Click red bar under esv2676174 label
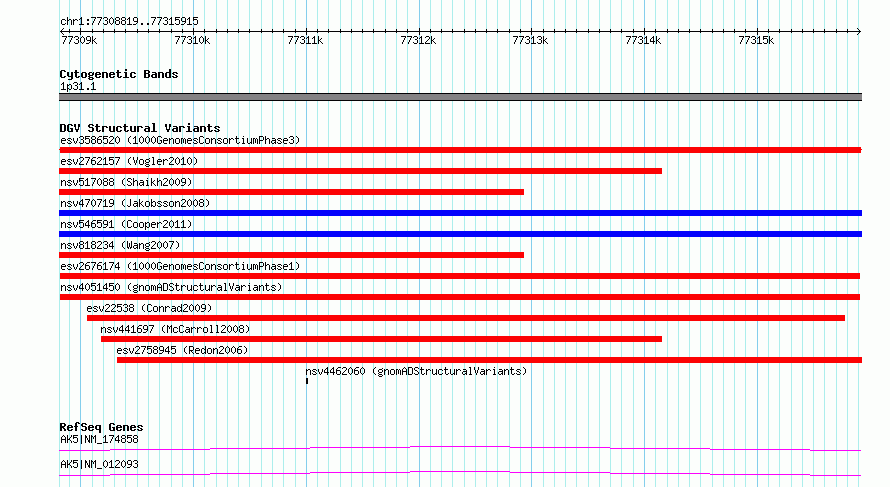 [460, 276]
